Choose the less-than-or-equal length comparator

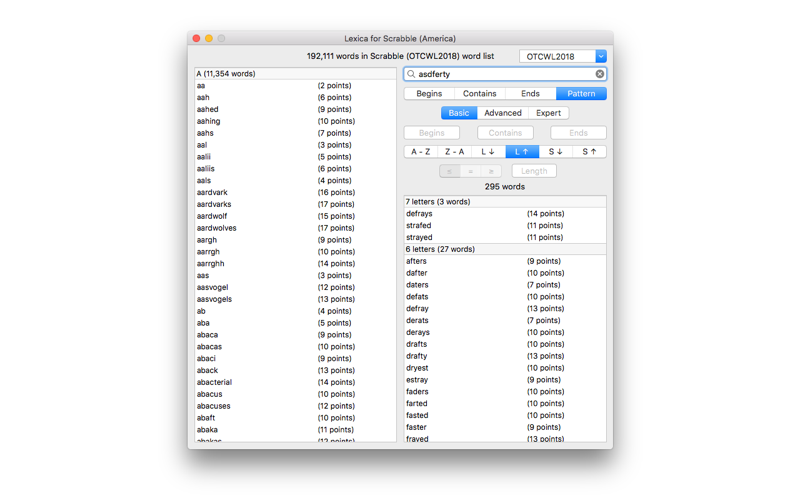(449, 171)
